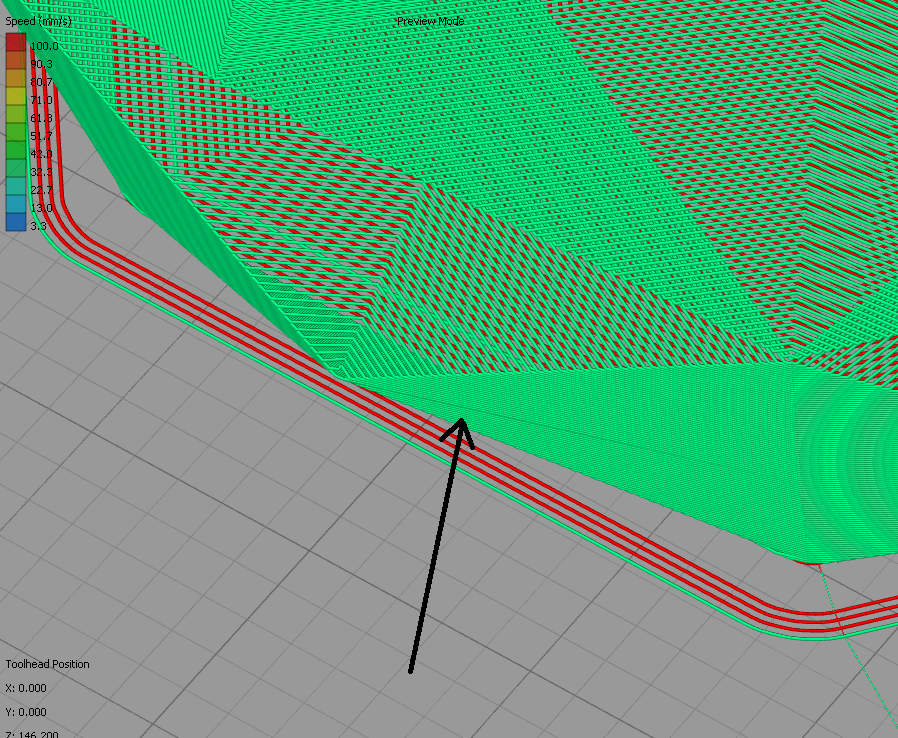
Task: Click the light green swatch beside 61.3
Action: pos(16,115)
